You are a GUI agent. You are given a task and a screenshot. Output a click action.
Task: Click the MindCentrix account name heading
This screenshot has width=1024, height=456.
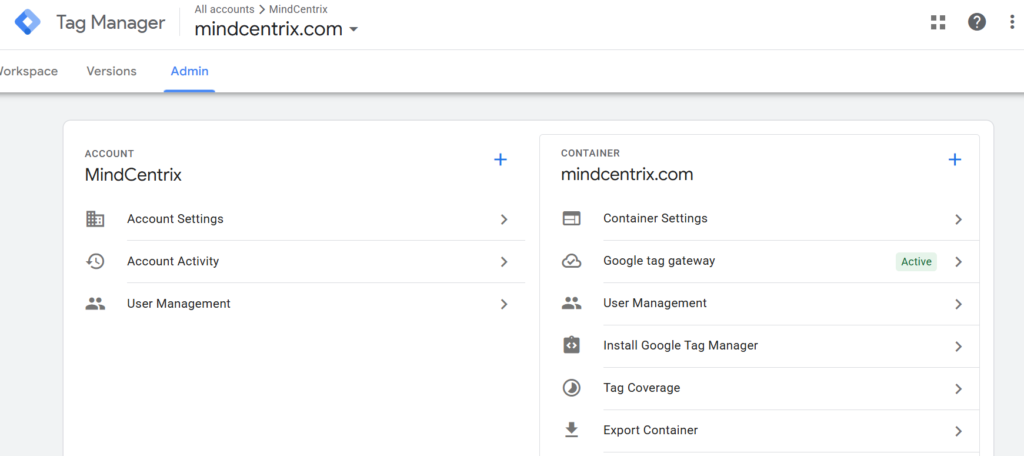(133, 175)
